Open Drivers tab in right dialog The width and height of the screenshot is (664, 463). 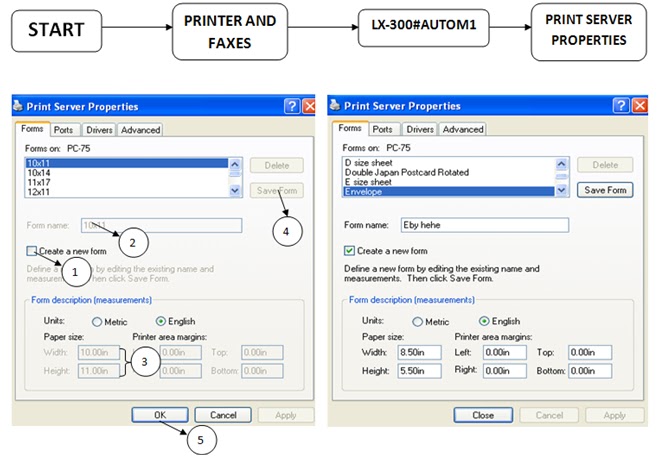(420, 129)
